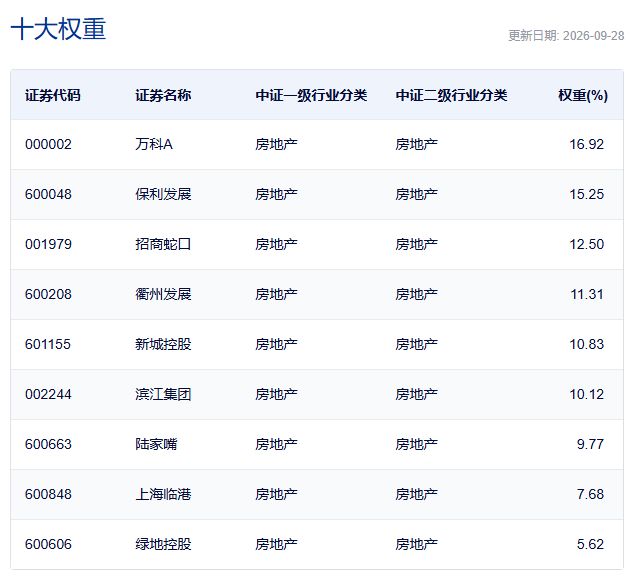The height and width of the screenshot is (577, 631).
Task: Click 绿地控股's first-level industry 房地产
Action: click(x=276, y=544)
